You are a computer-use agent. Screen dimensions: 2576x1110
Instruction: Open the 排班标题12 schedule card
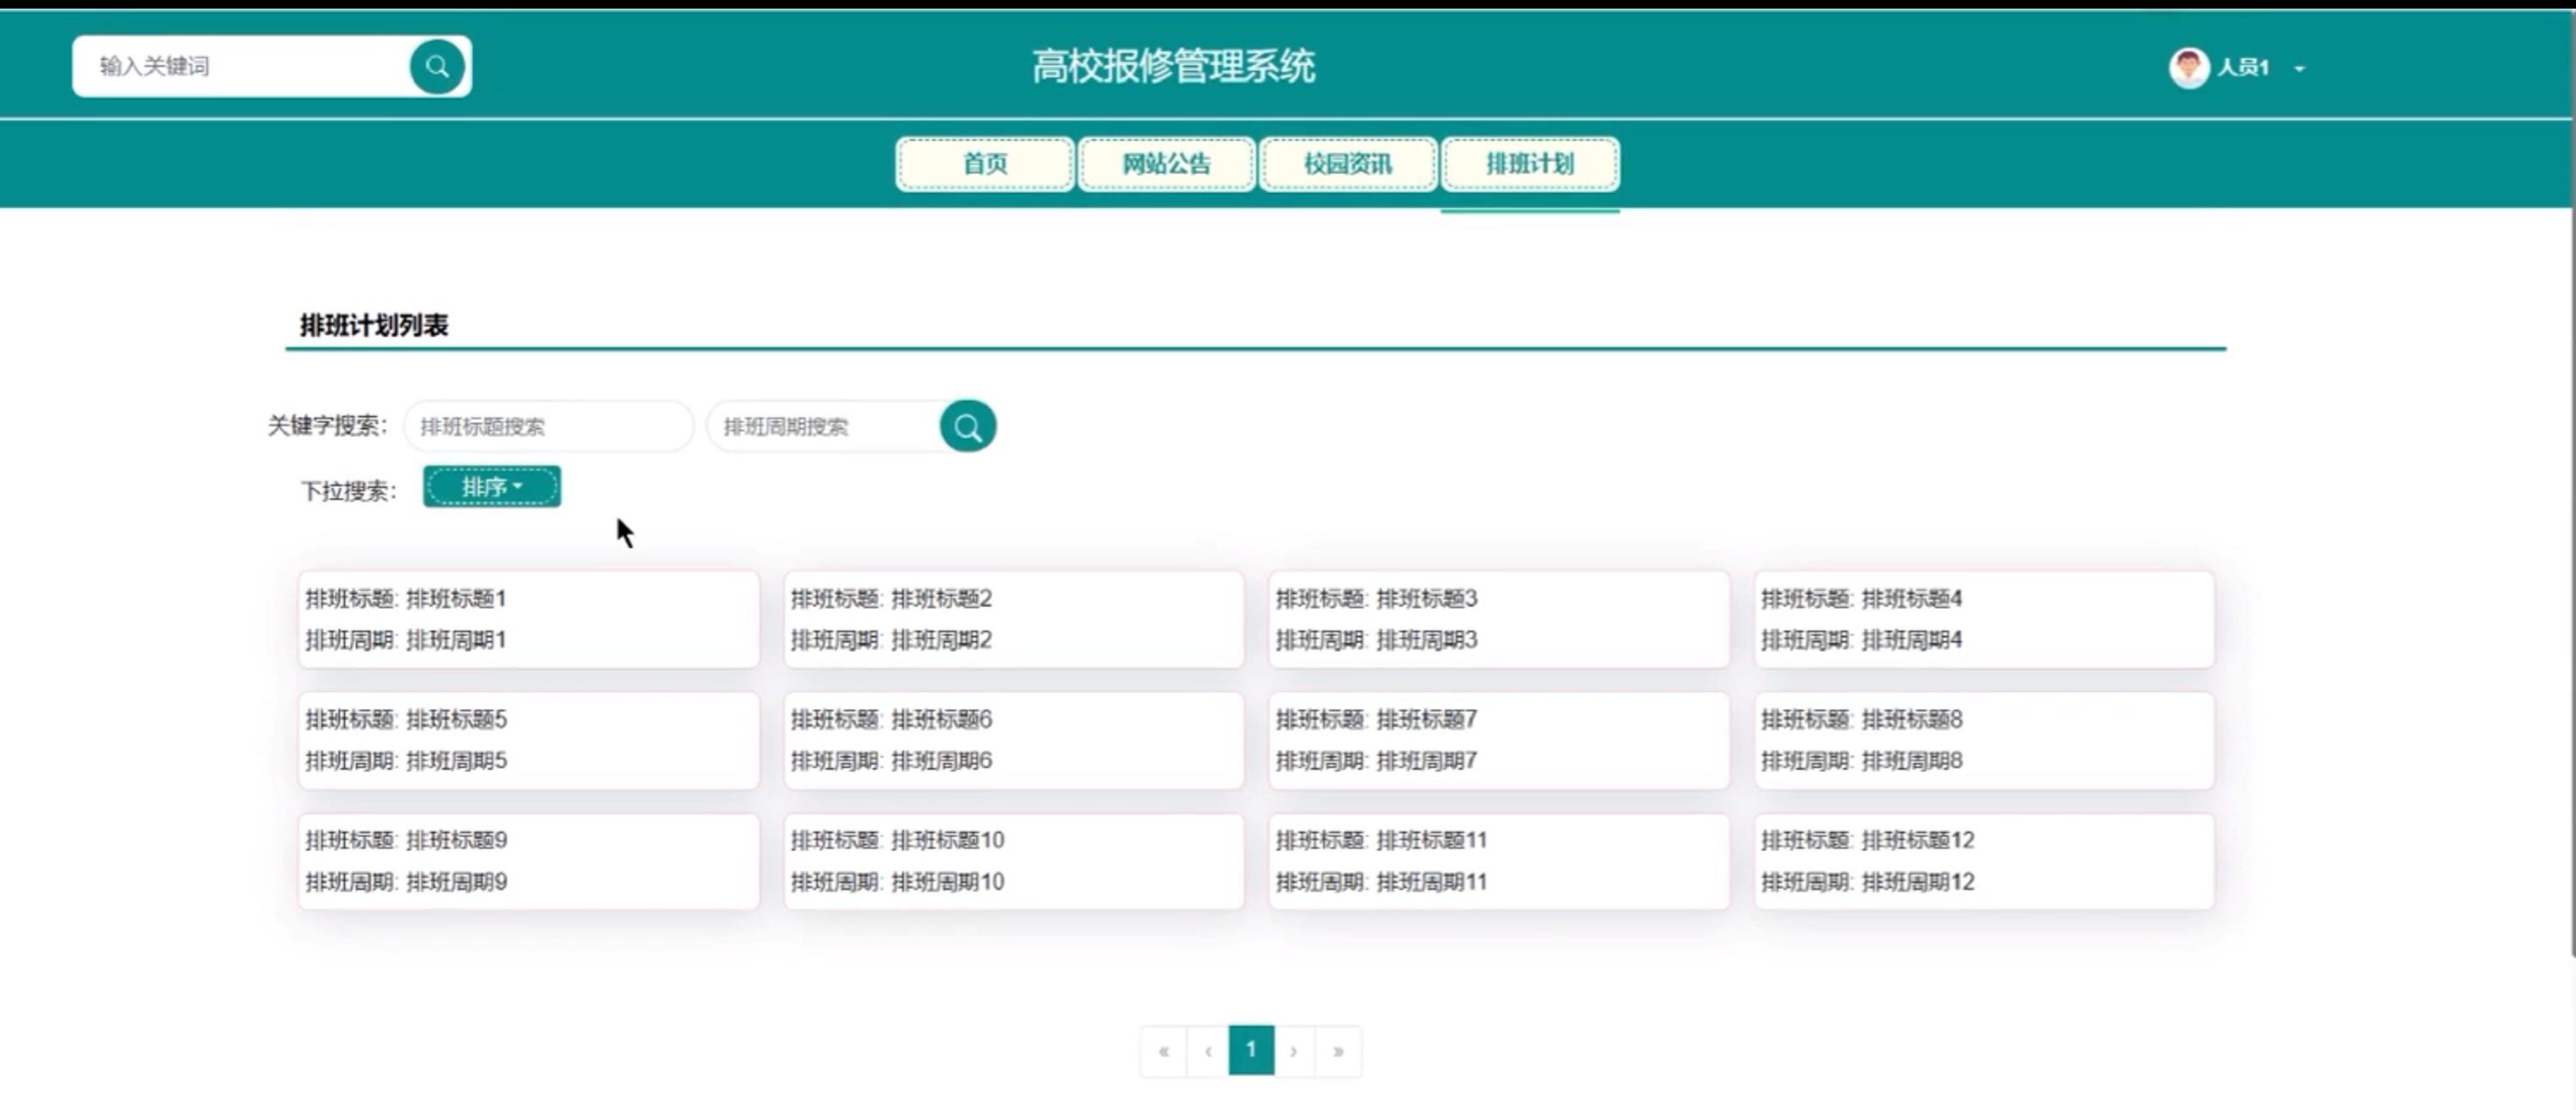[1984, 861]
